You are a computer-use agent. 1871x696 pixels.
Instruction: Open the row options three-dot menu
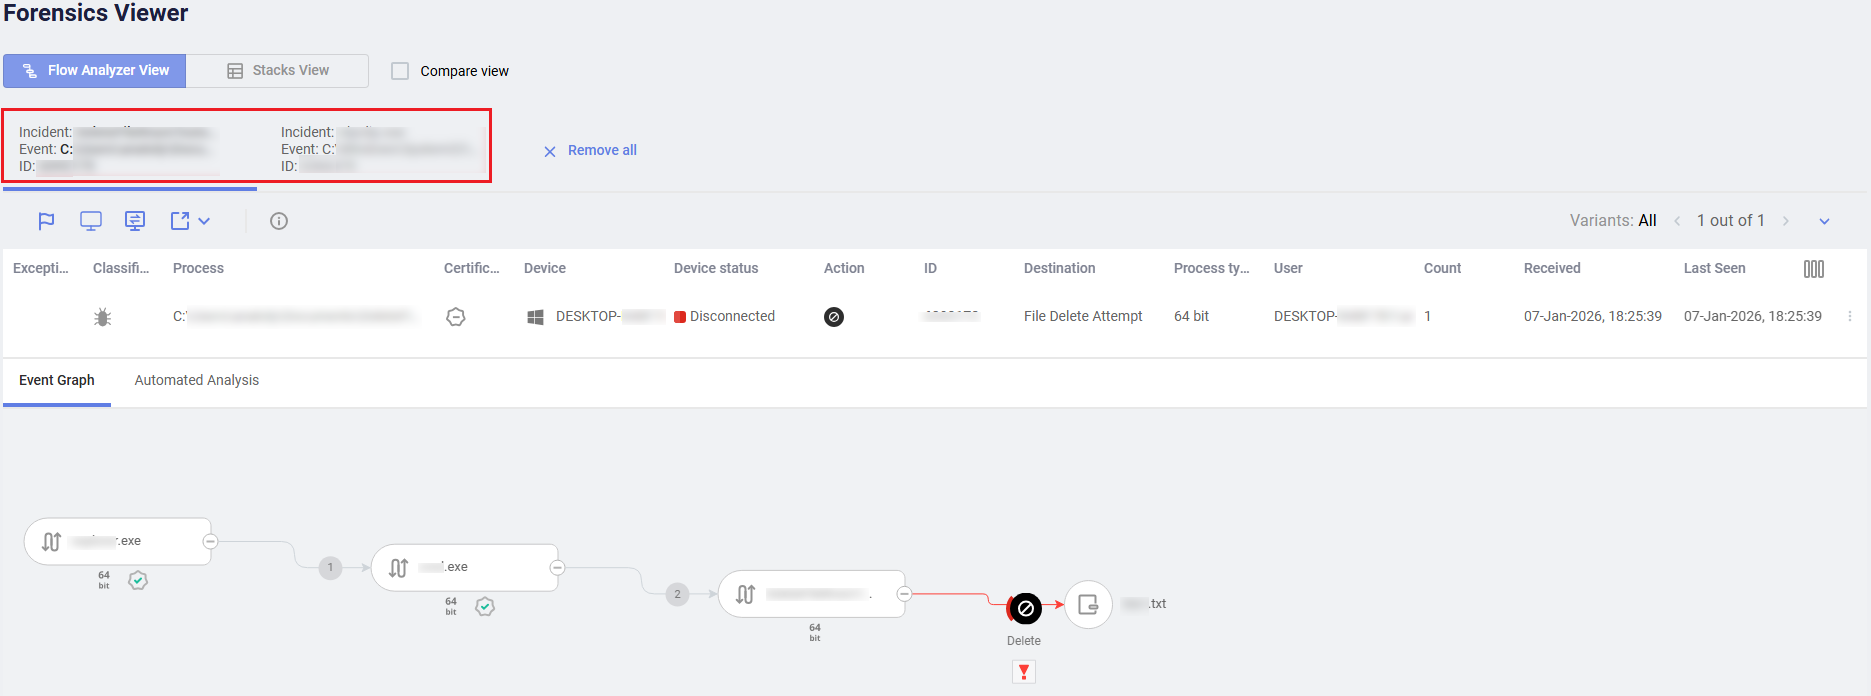tap(1850, 316)
